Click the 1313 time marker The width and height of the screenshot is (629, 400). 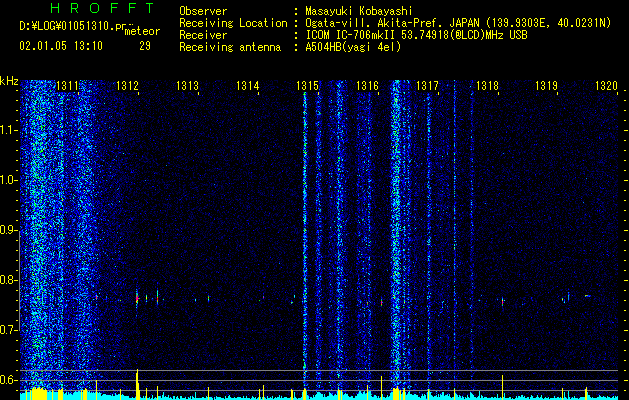coord(187,85)
